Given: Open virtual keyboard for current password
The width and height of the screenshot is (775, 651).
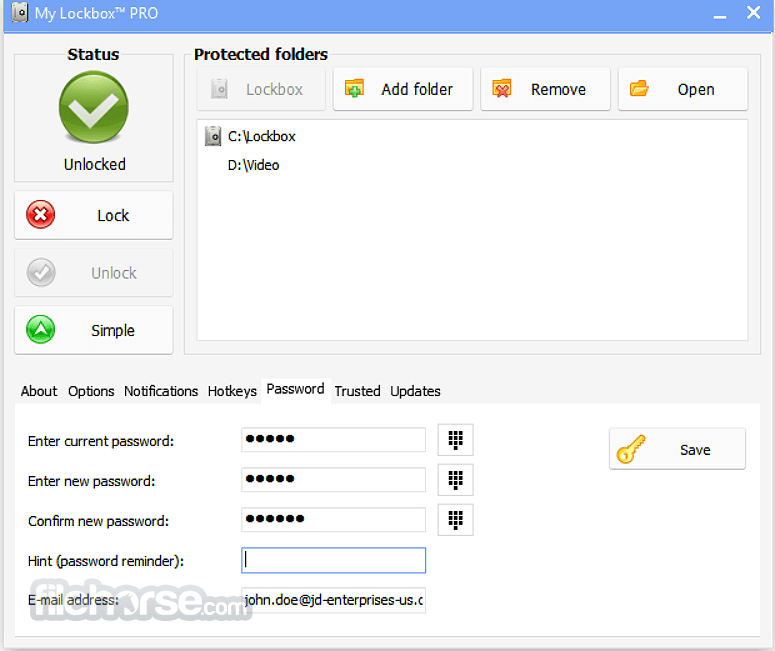Looking at the screenshot, I should click(x=455, y=440).
